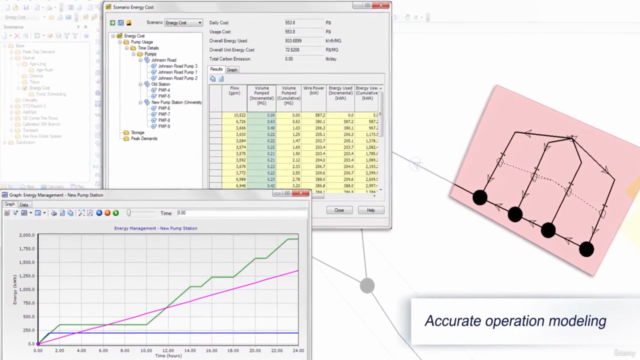Collapse the Time Details node
640x360 pixels.
[x=127, y=48]
